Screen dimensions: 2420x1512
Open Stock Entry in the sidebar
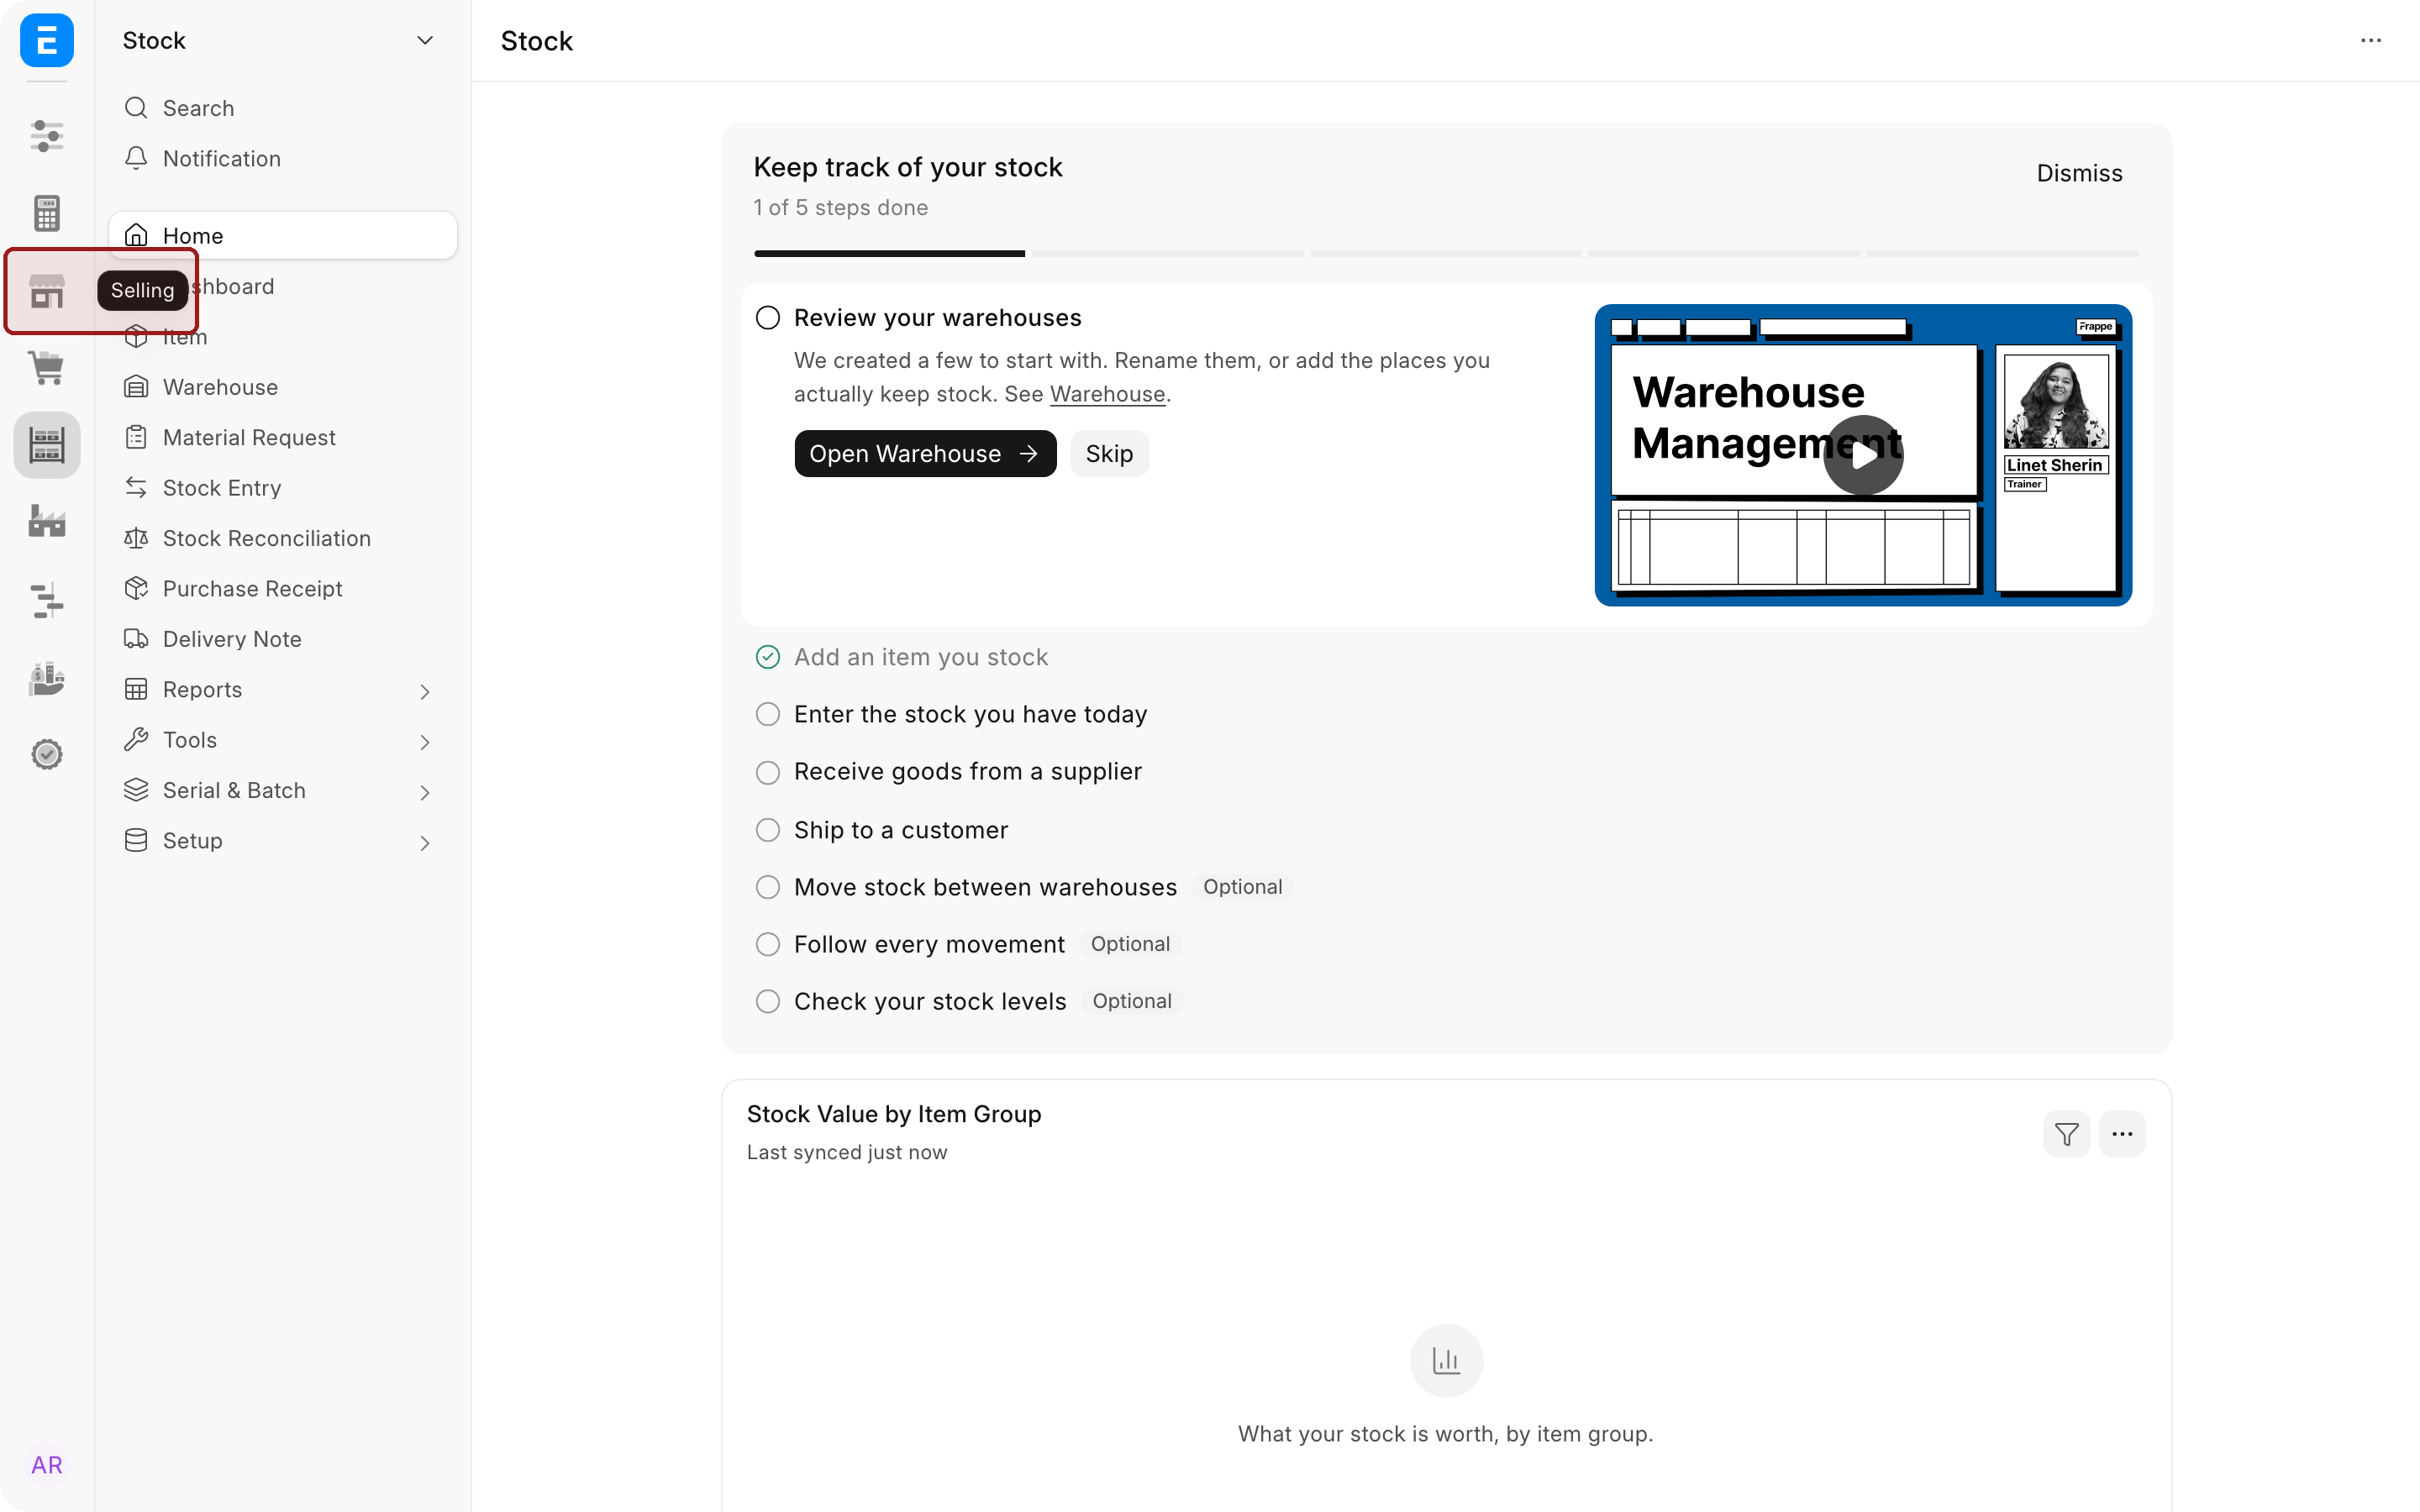click(283, 487)
